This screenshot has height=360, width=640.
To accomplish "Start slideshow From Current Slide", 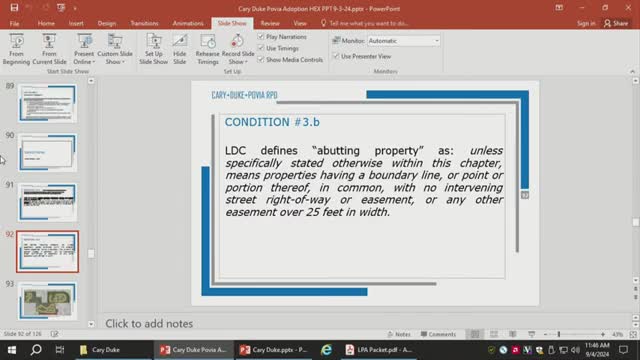I will point(49,49).
